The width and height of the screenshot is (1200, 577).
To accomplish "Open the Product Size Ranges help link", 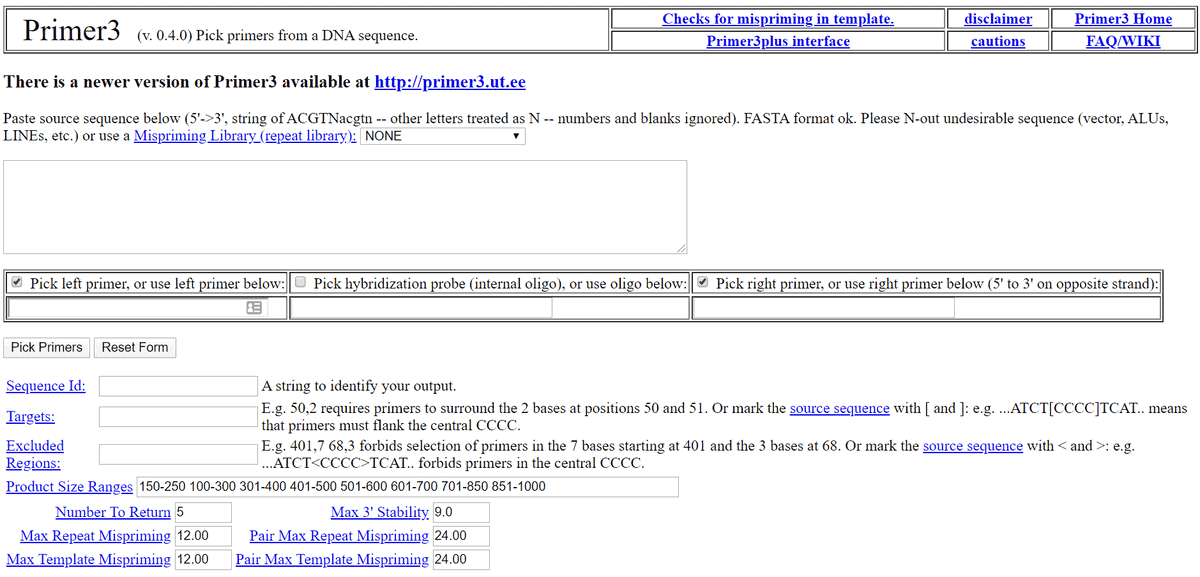I will click(x=69, y=487).
